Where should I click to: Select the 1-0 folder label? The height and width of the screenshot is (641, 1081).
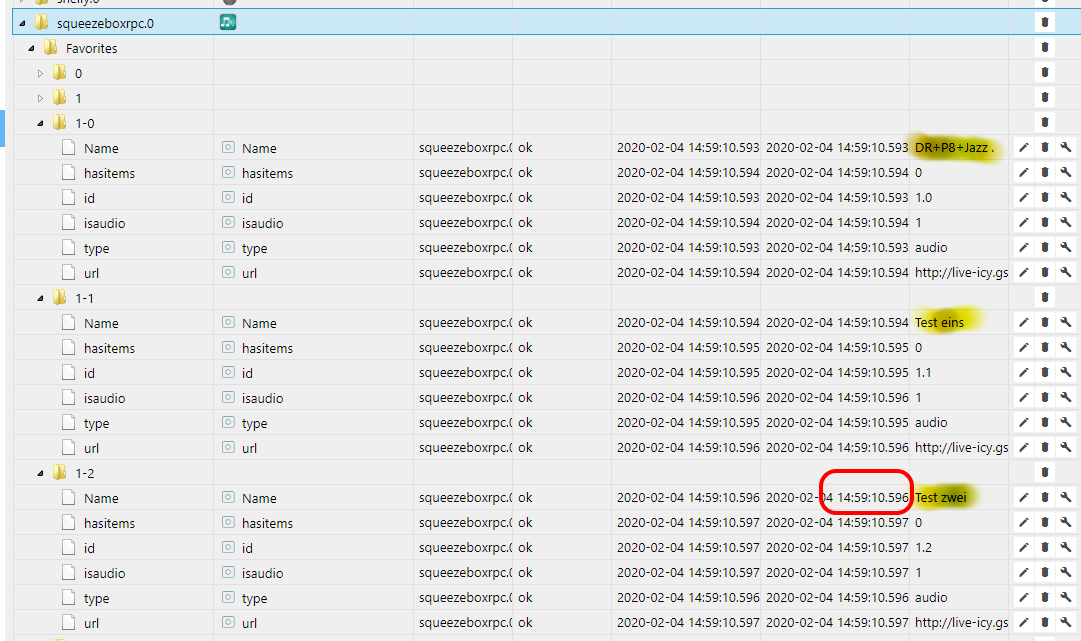[85, 123]
